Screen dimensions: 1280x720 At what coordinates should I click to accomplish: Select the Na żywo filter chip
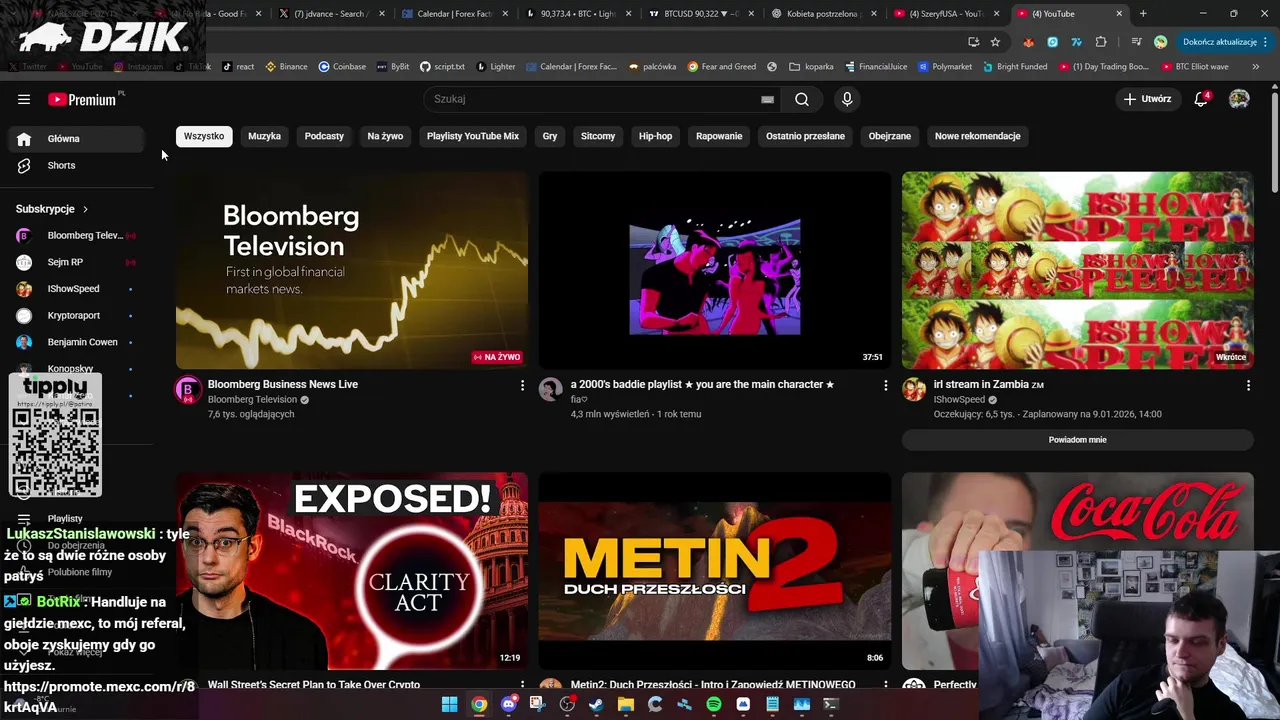pos(385,136)
